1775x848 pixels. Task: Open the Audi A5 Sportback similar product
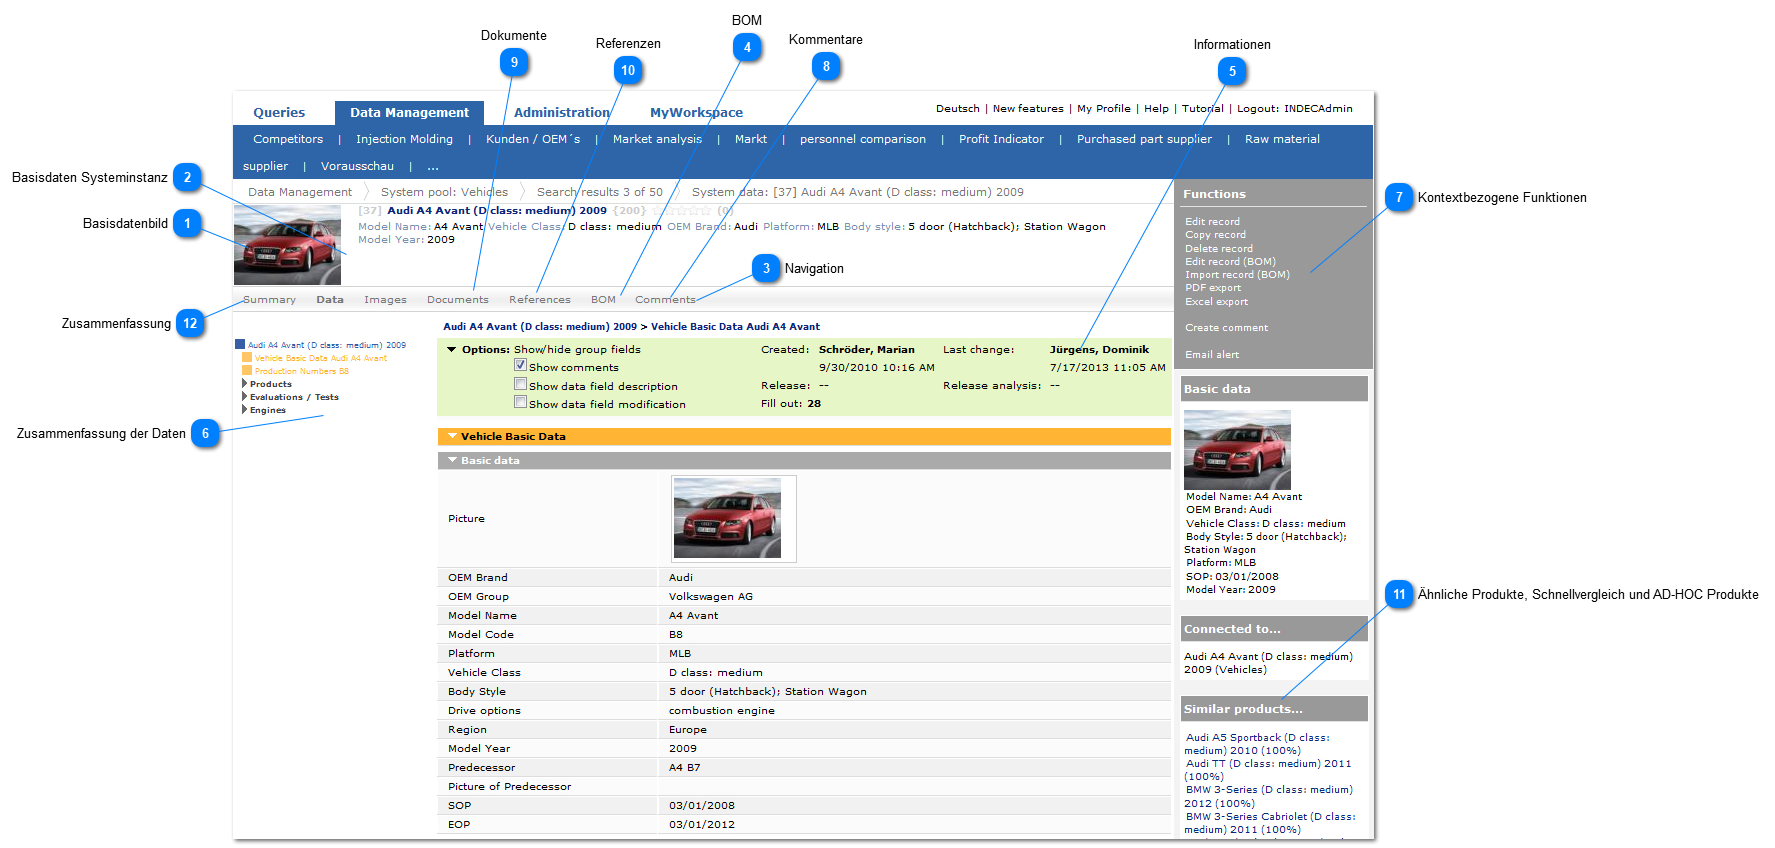(1257, 744)
